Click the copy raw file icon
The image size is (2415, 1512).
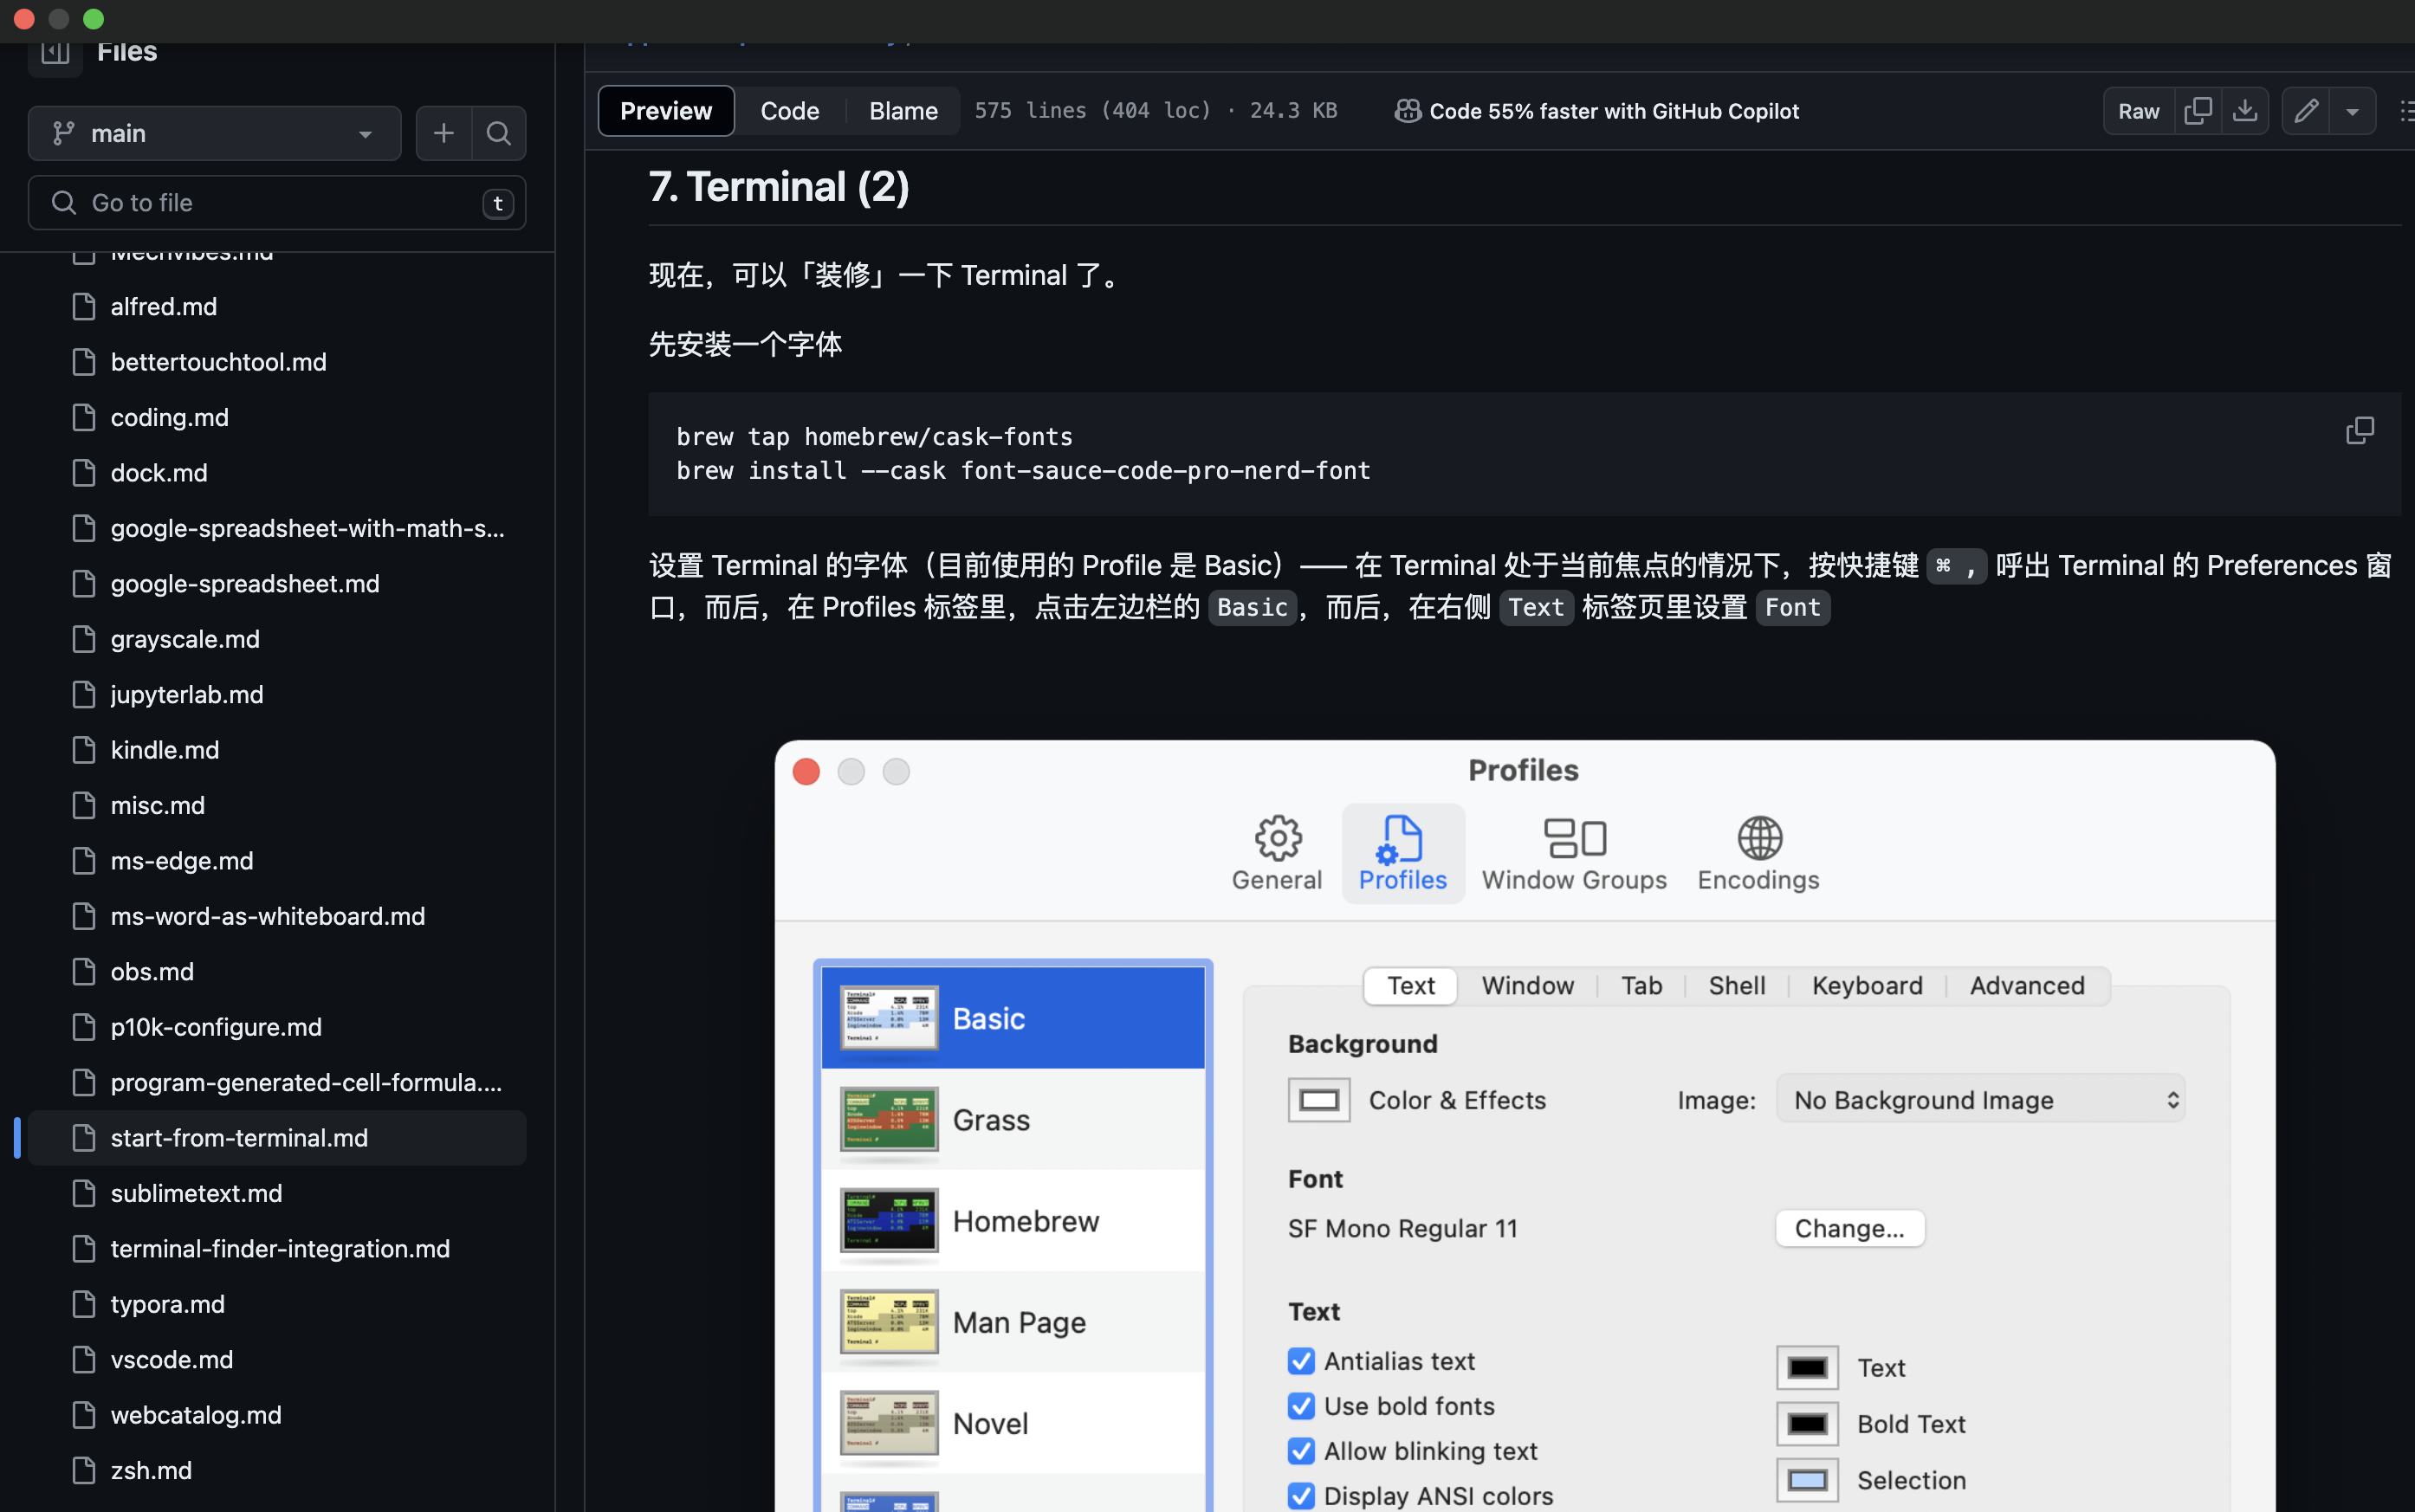(x=2197, y=111)
